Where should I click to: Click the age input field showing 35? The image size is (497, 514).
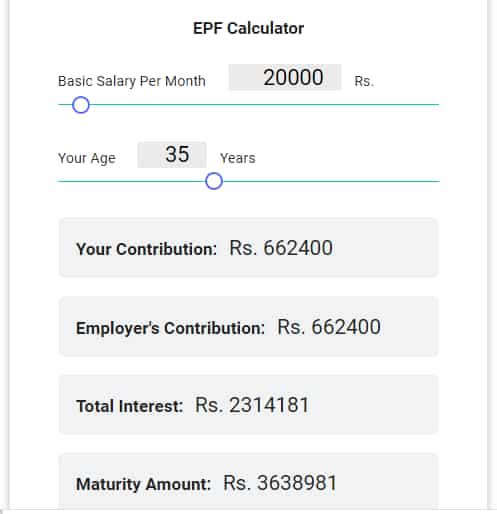pos(172,155)
